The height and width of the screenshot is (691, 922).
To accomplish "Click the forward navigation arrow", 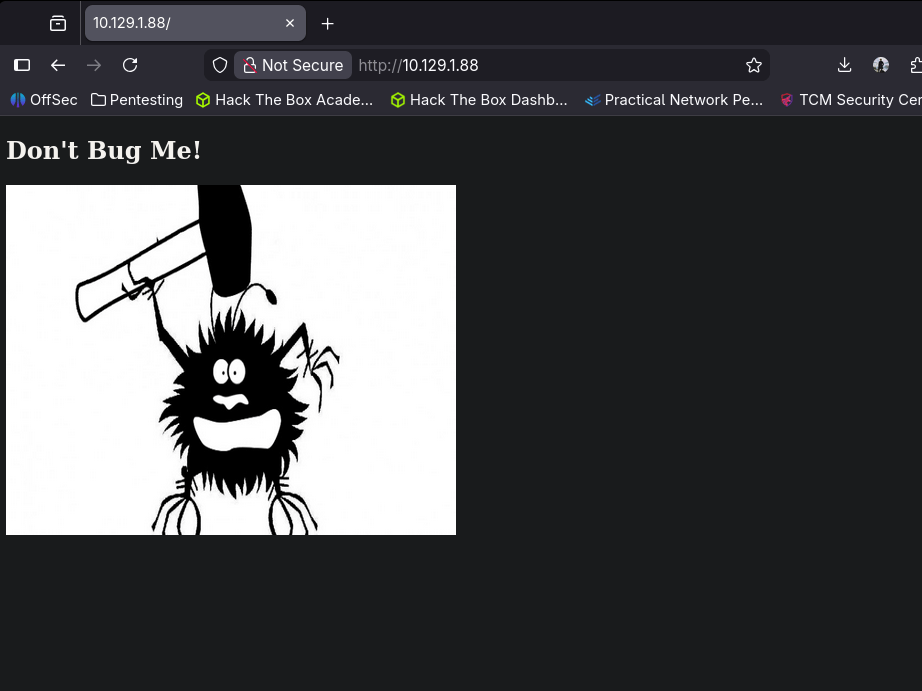I will click(x=94, y=65).
